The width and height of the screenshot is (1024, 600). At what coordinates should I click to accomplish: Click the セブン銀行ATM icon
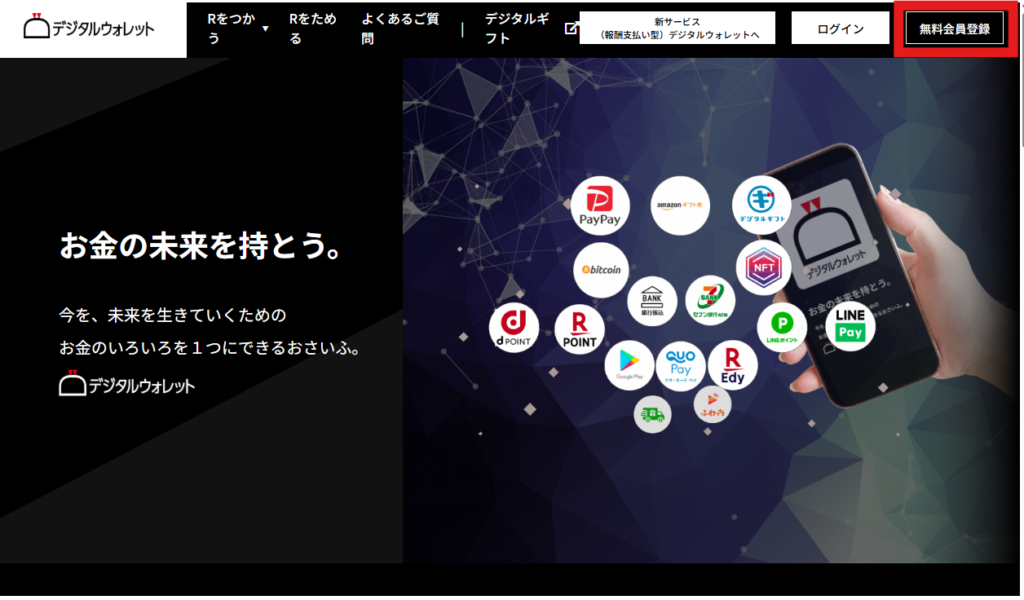710,300
